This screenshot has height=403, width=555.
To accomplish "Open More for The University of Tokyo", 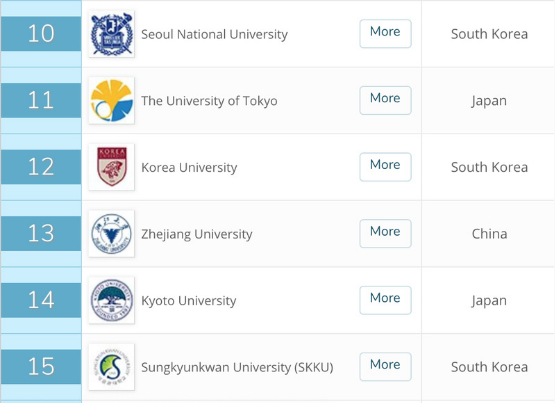I will tap(385, 100).
